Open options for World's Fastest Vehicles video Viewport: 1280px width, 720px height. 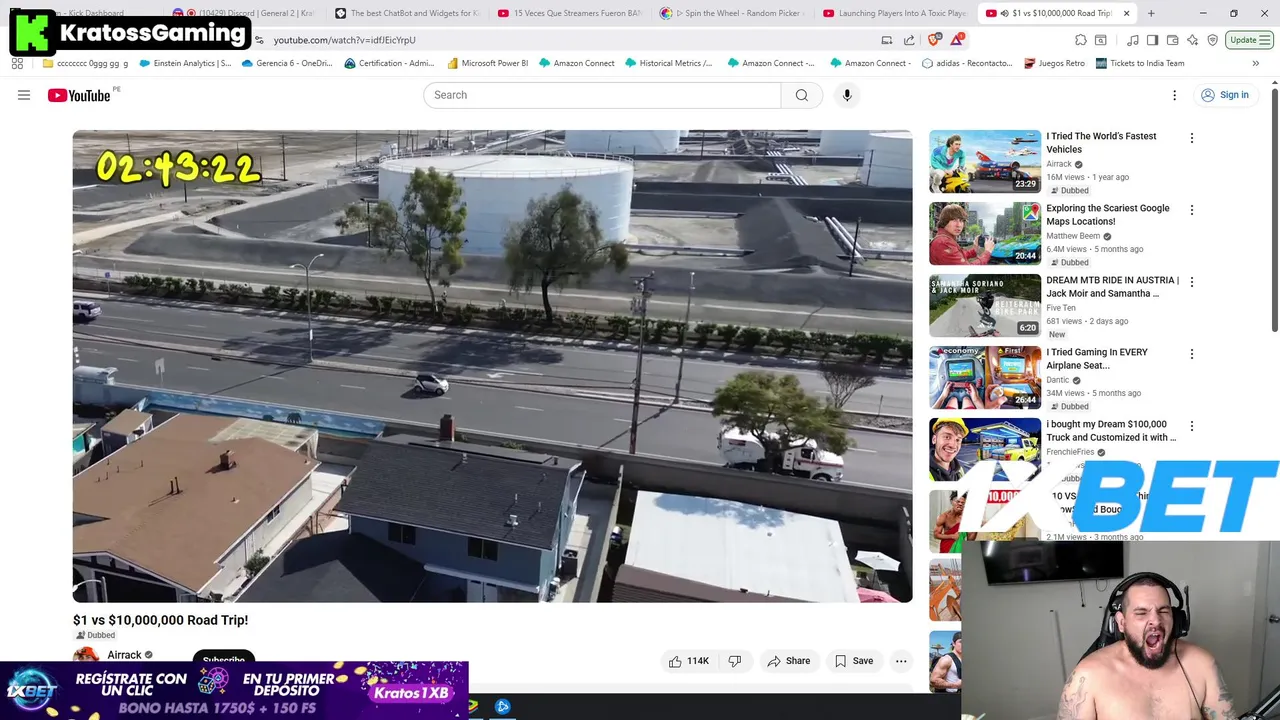1191,138
